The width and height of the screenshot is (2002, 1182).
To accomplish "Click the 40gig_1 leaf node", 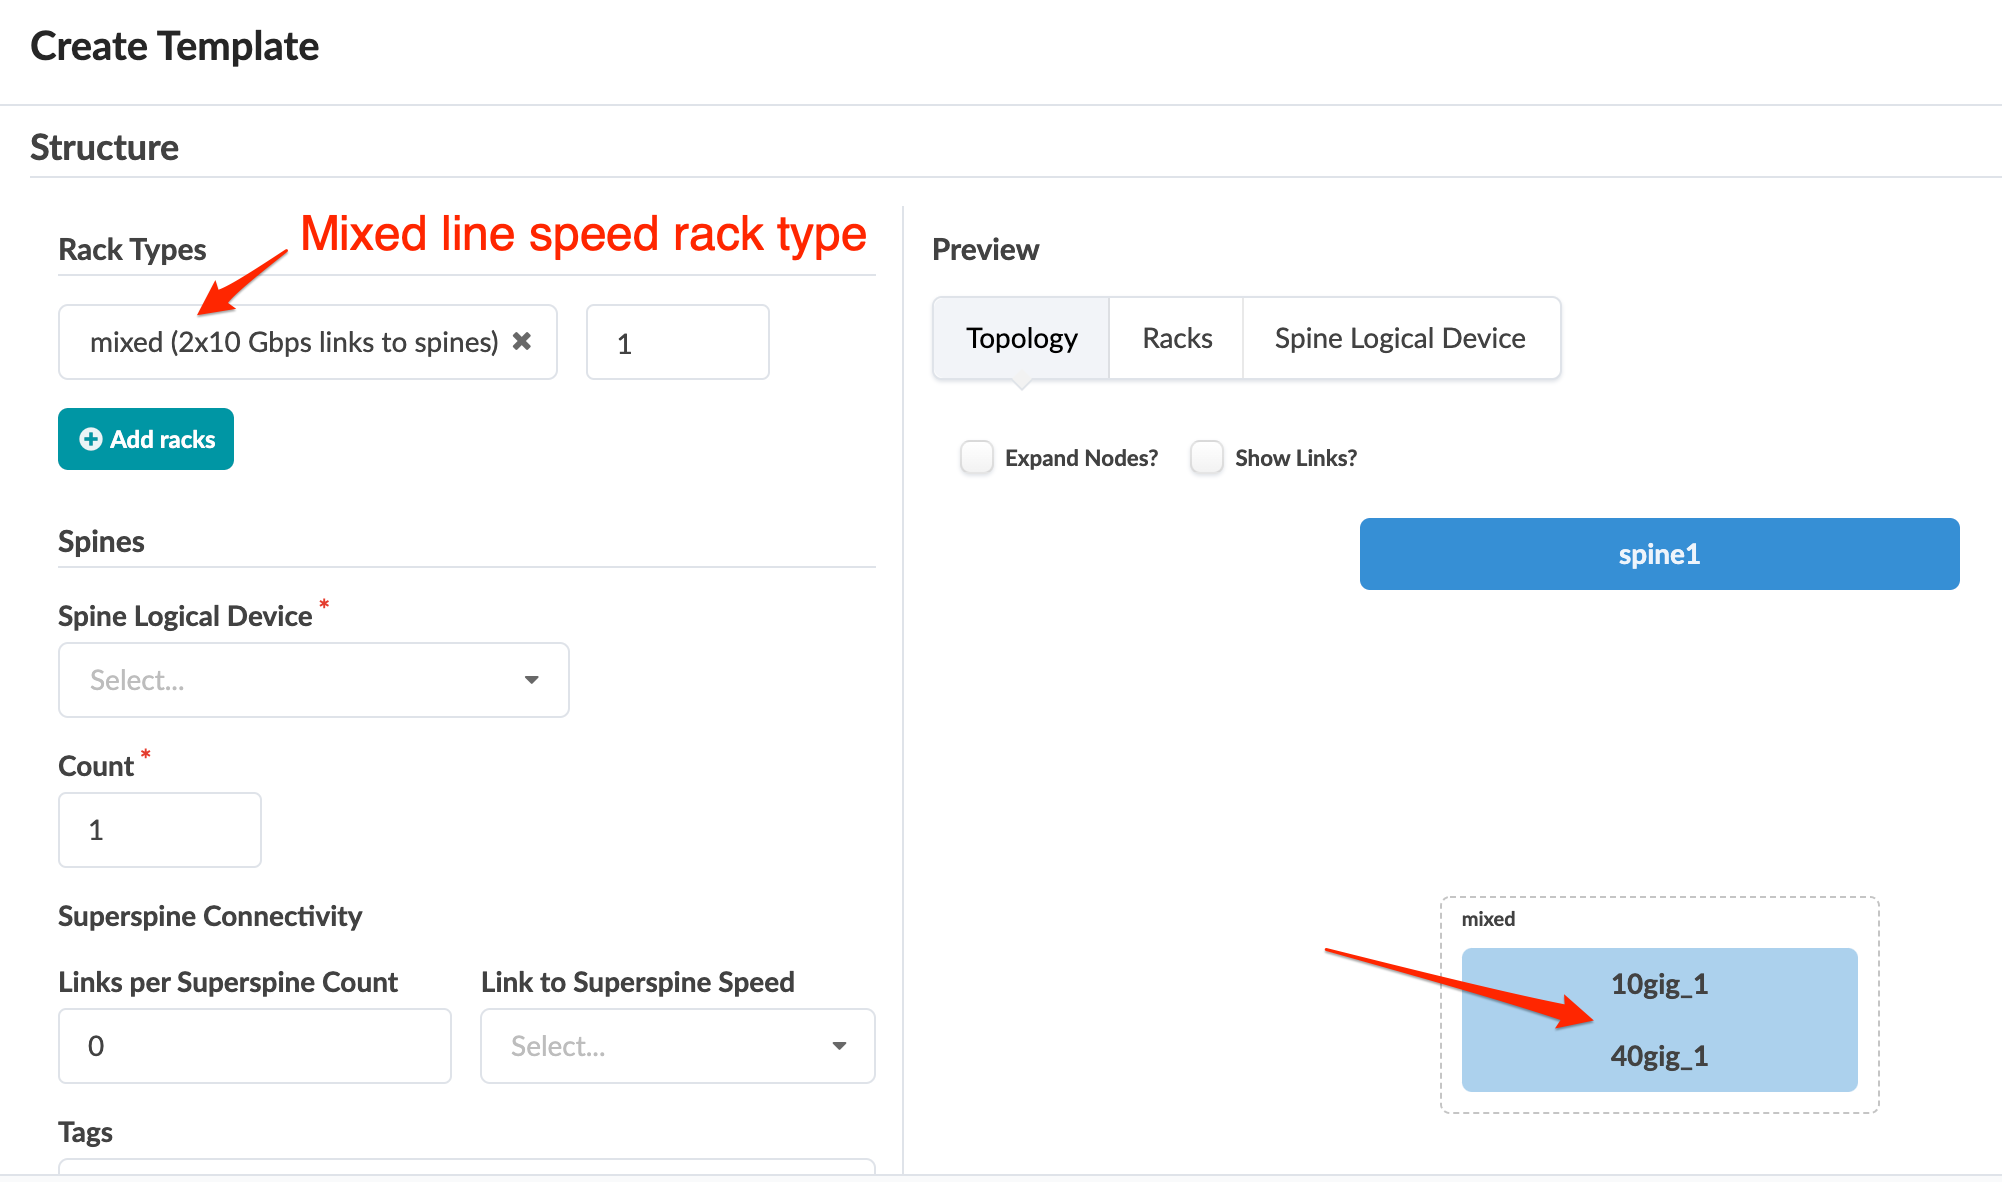I will [x=1659, y=1056].
